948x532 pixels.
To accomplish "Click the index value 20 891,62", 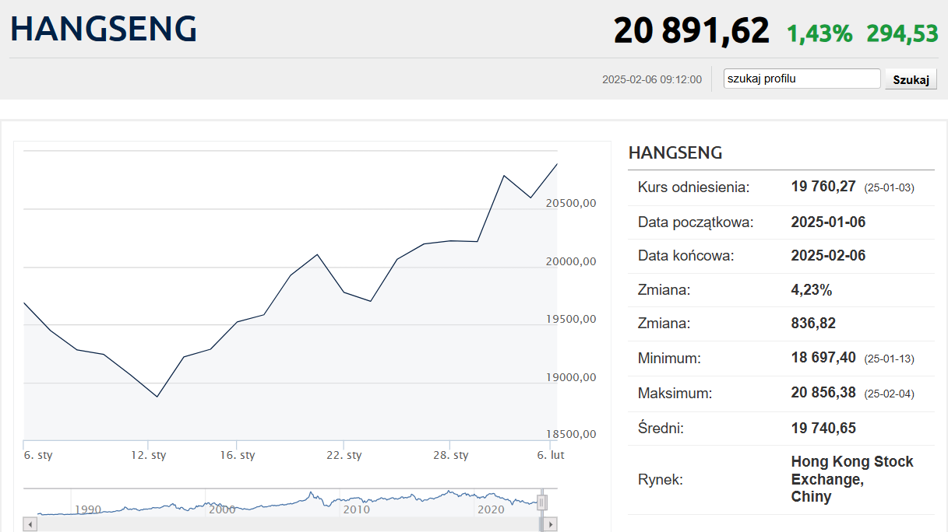I will click(x=691, y=30).
